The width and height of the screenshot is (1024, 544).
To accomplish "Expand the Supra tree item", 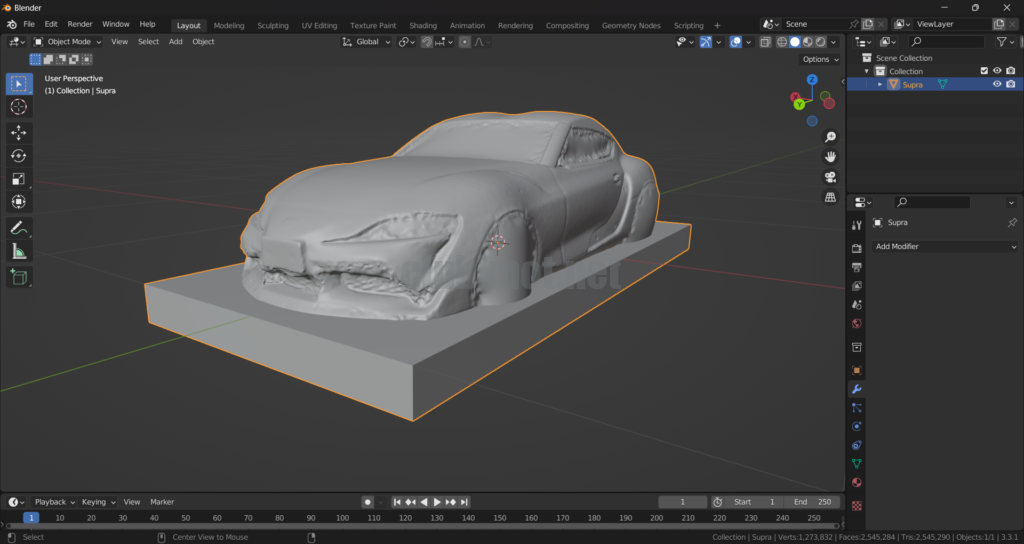I will coord(881,85).
